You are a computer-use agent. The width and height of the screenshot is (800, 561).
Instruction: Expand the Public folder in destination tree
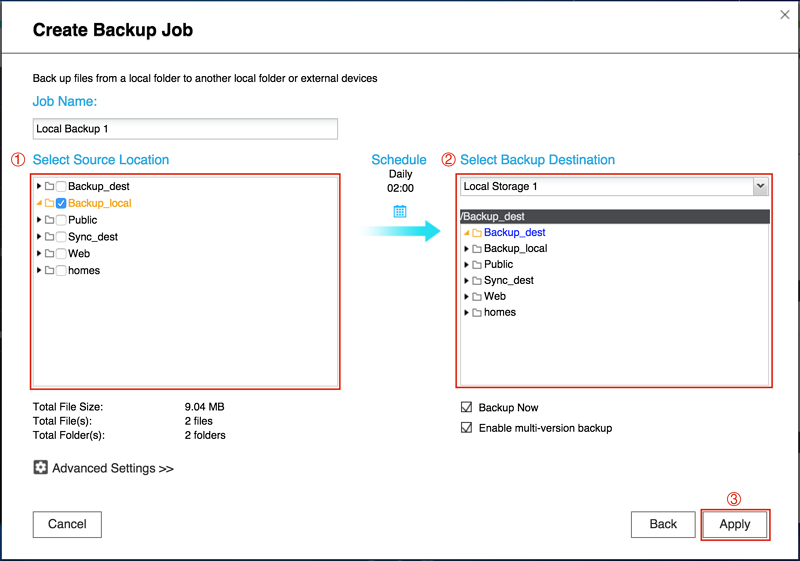[467, 264]
